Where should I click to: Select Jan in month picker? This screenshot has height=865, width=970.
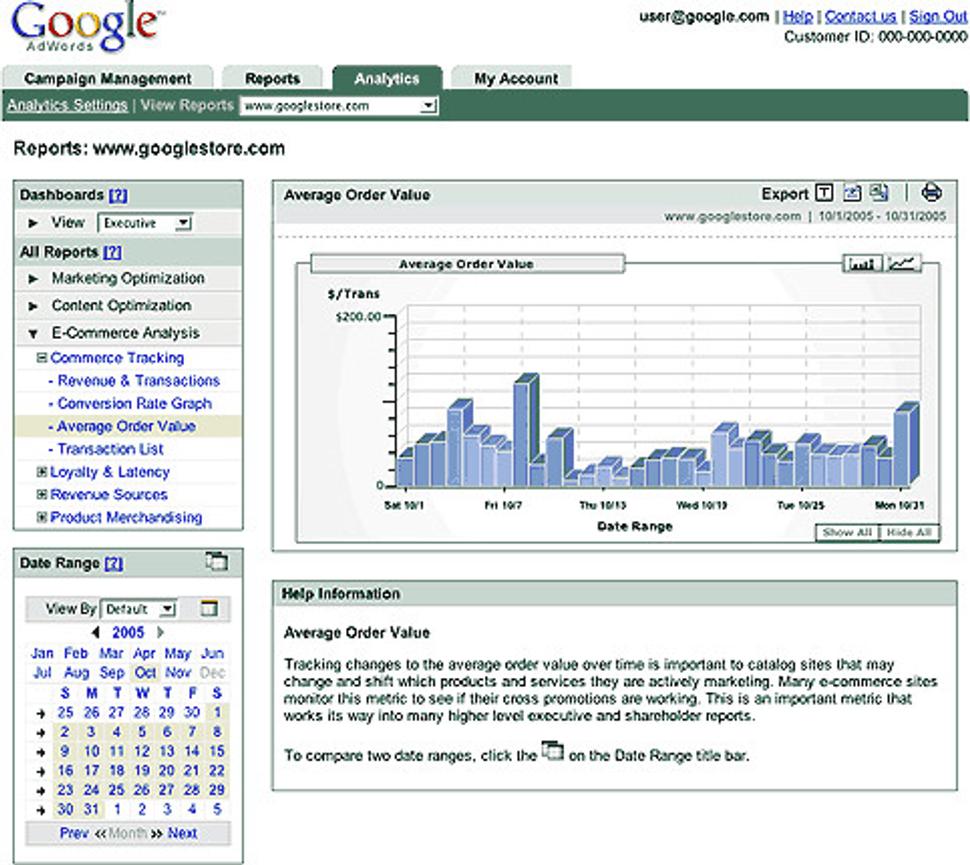pos(42,653)
